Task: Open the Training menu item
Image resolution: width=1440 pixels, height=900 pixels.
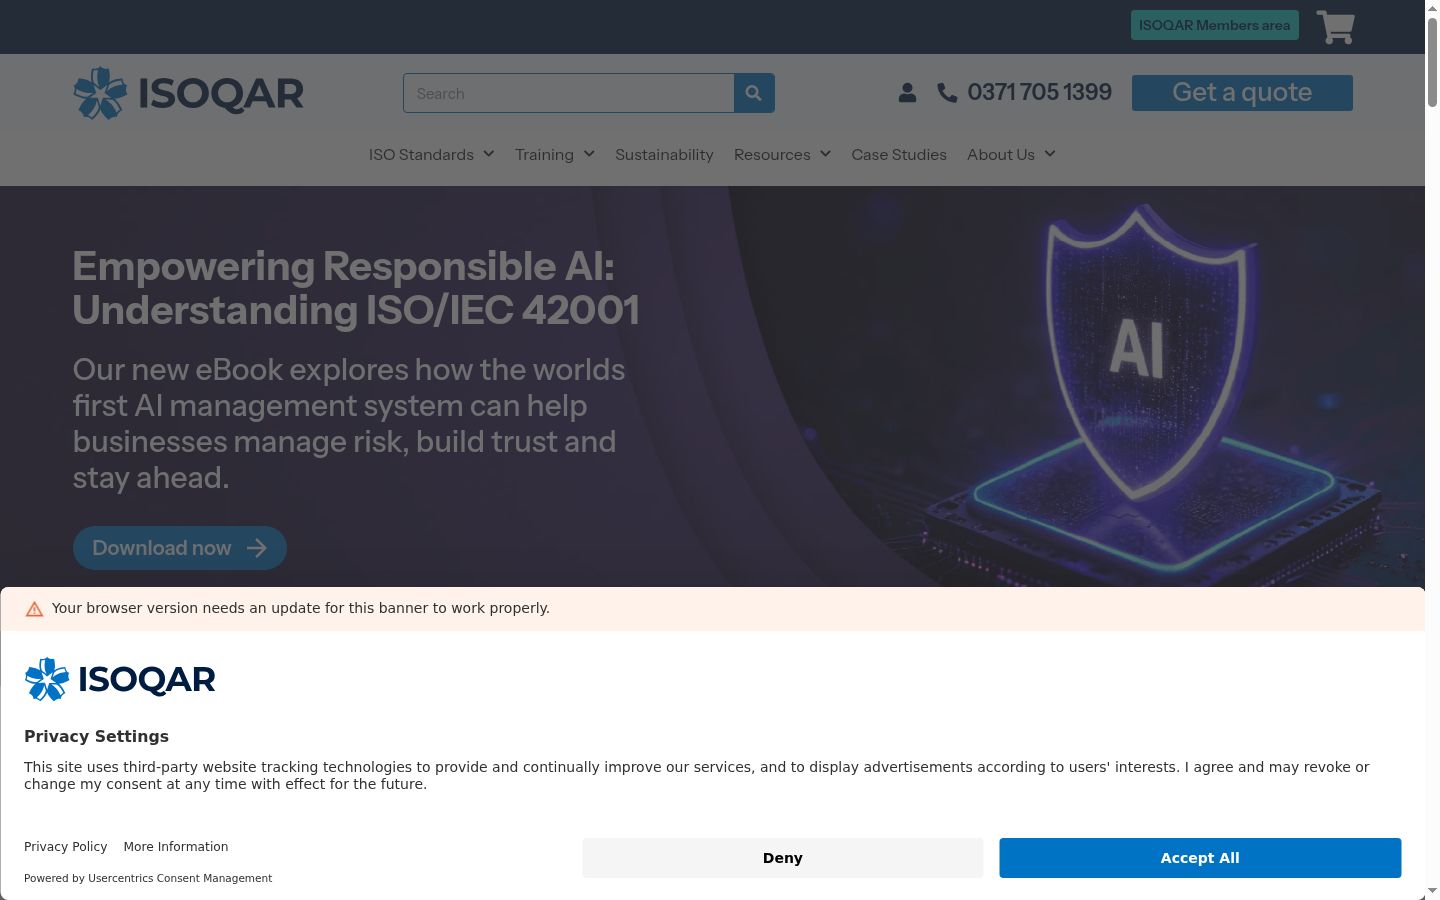Action: pos(544,155)
